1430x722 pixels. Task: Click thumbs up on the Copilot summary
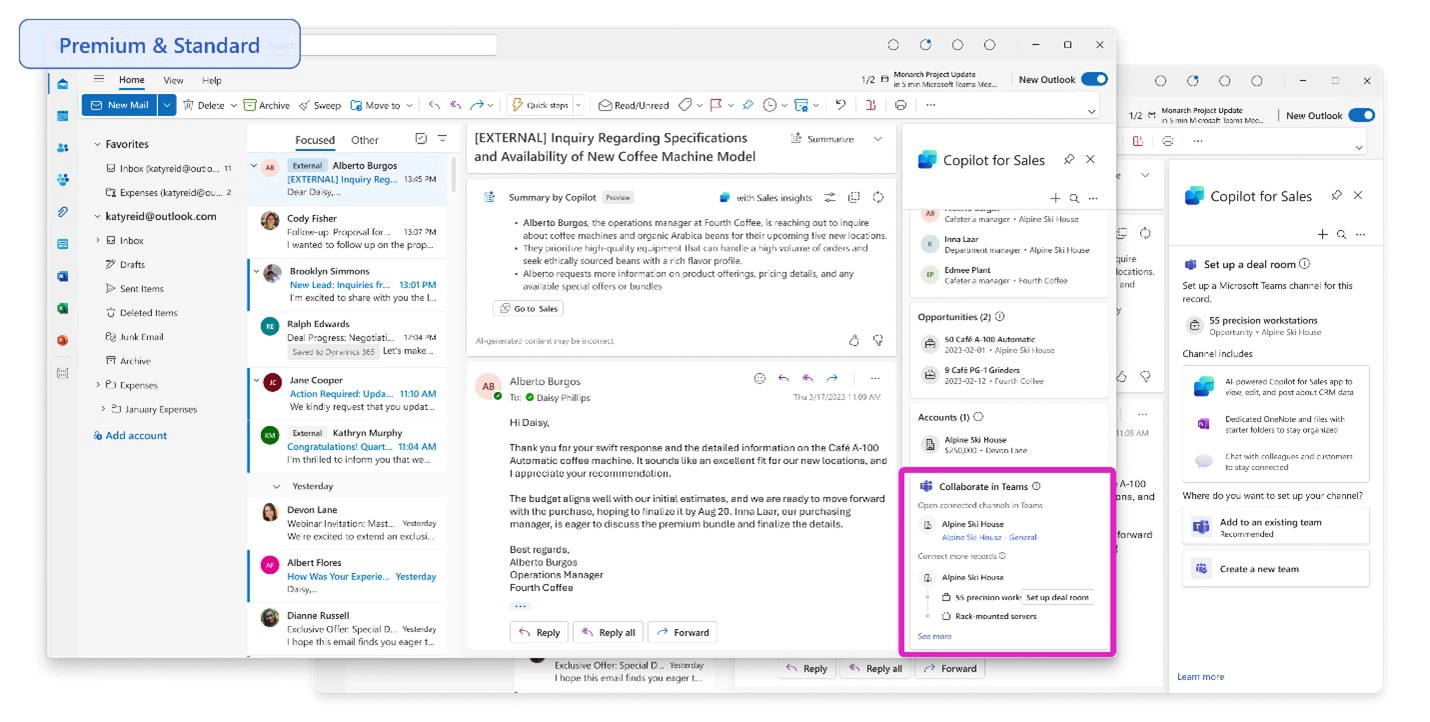click(x=854, y=341)
